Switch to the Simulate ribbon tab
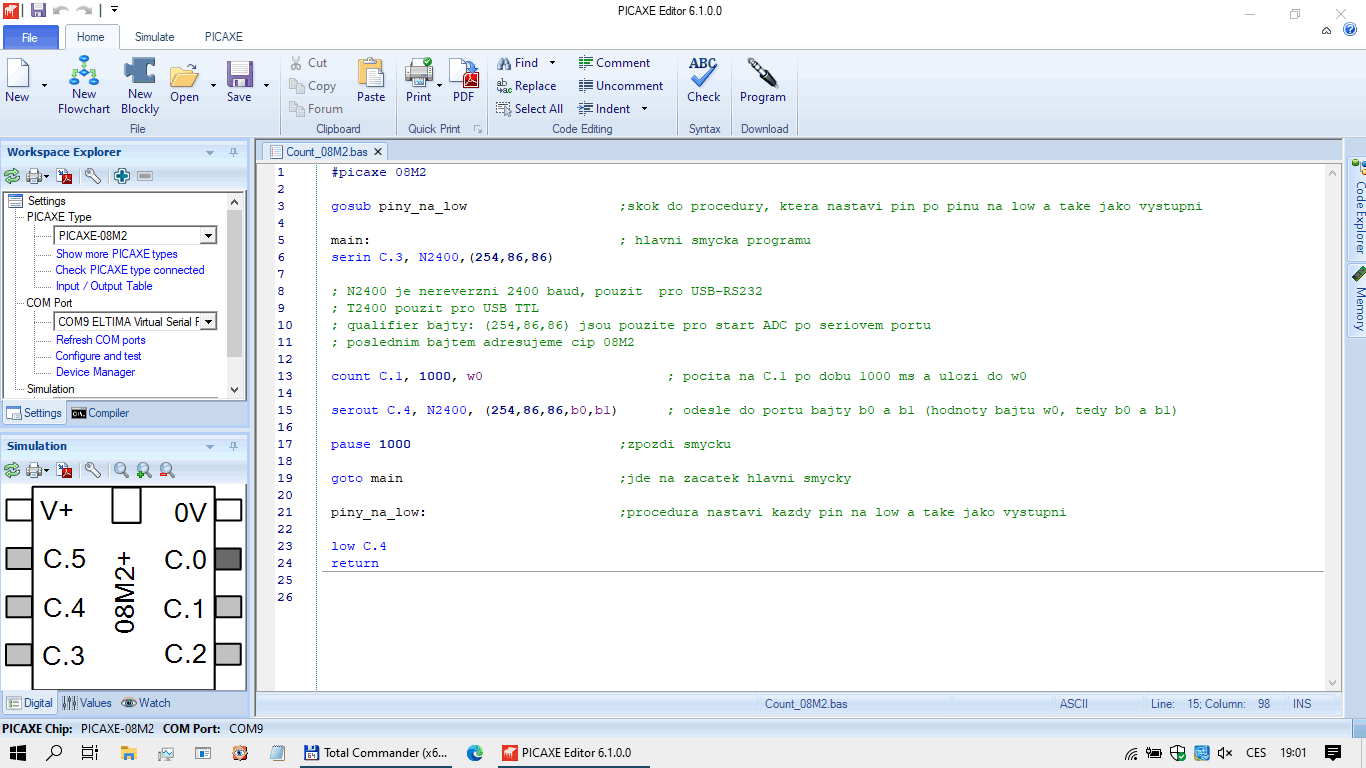Screen dimensions: 1366x768 click(154, 37)
